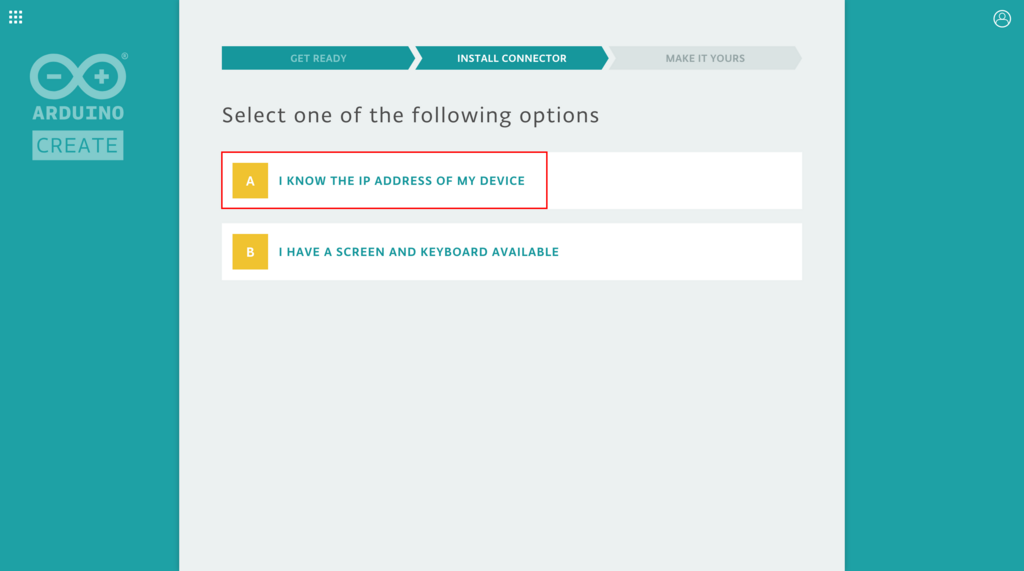Open the apps grid menu icon
Image resolution: width=1024 pixels, height=571 pixels.
[x=16, y=18]
